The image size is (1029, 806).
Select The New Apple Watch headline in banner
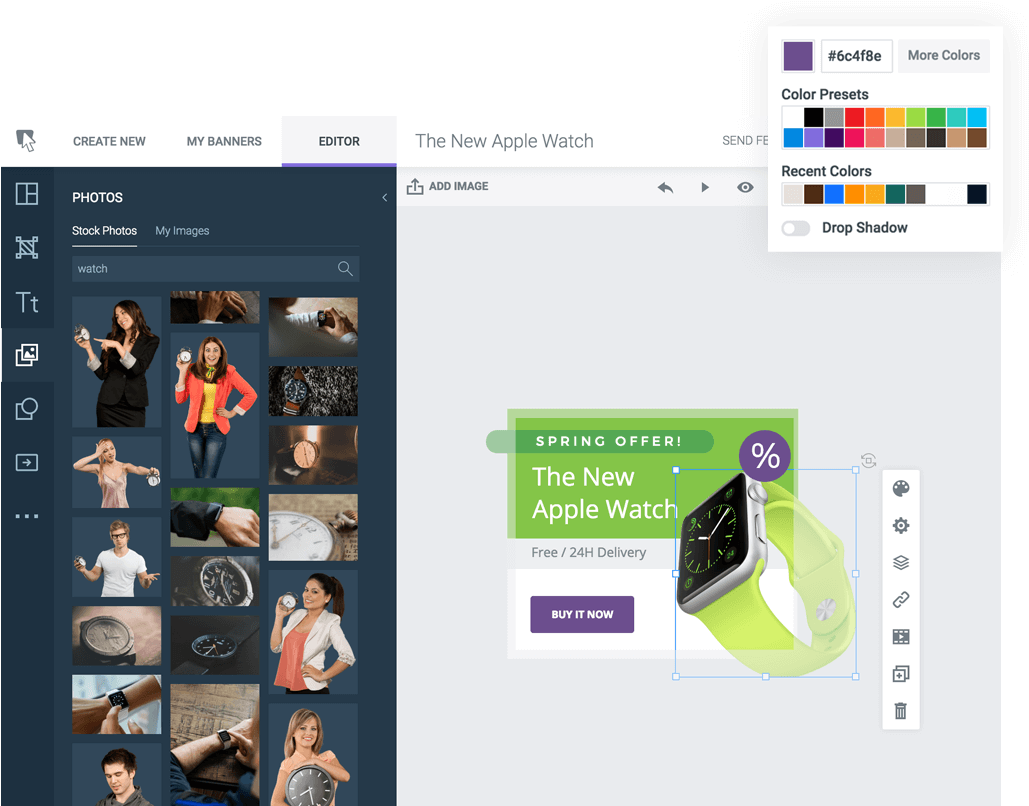[x=604, y=493]
